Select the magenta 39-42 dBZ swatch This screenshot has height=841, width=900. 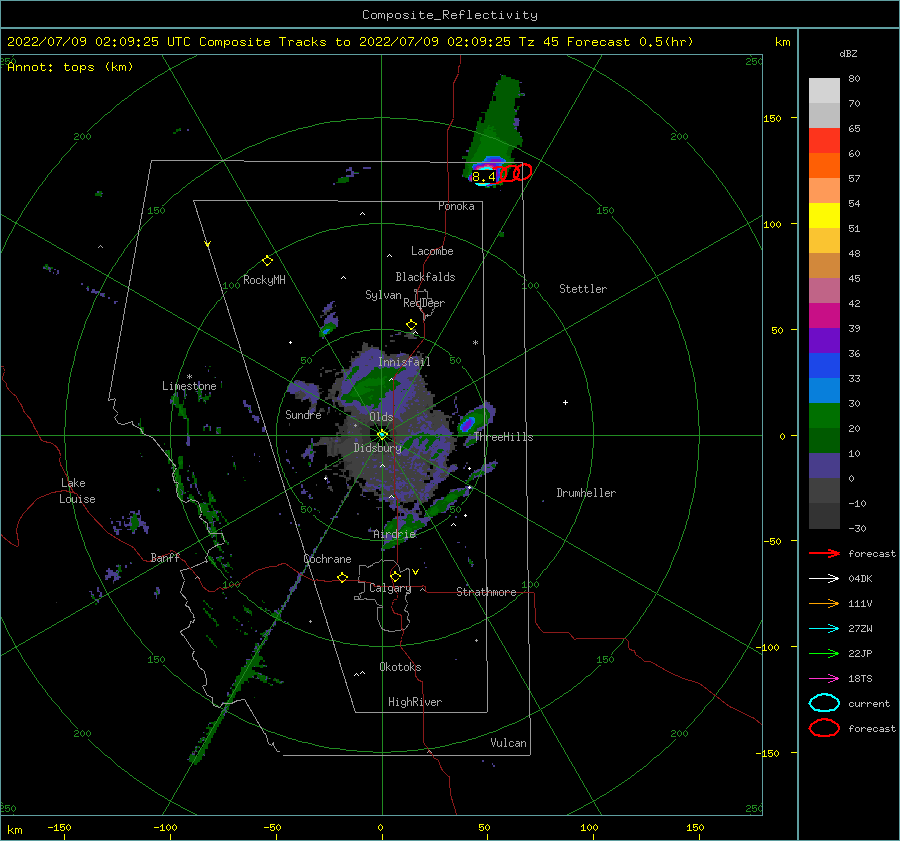[824, 315]
